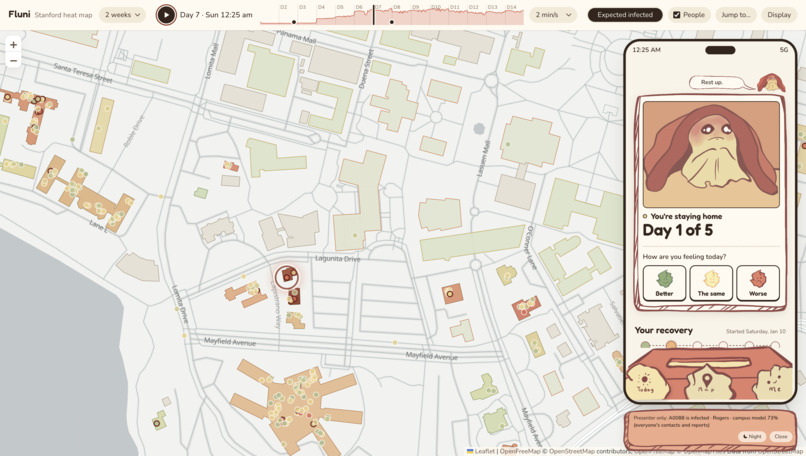Click the Day 7 Sun 12:25 am label
The image size is (806, 456).
pos(216,15)
